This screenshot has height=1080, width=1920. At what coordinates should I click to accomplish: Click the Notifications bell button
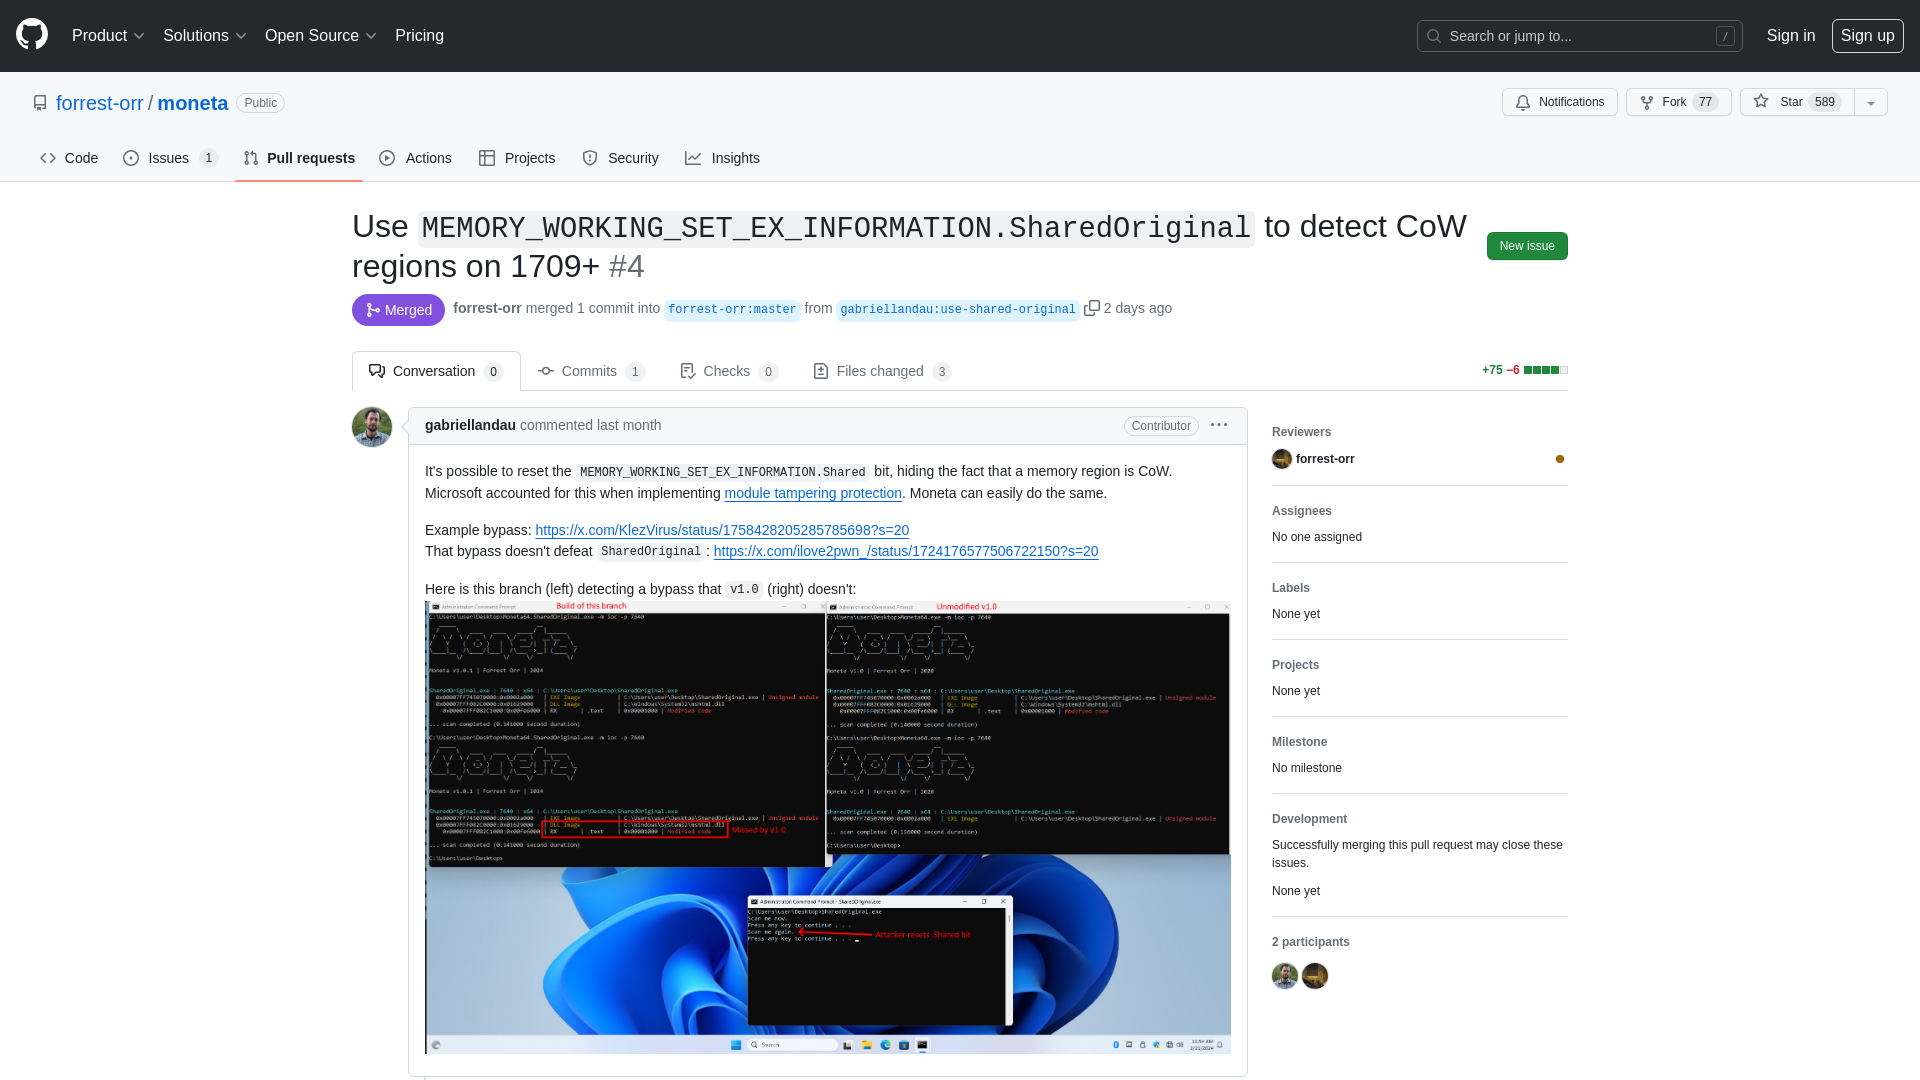pos(1559,102)
